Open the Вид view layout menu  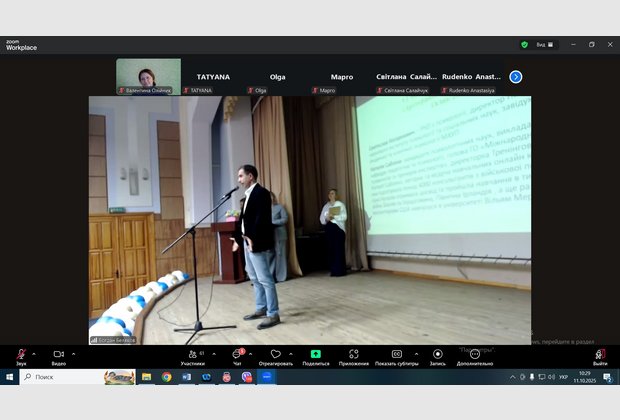544,44
